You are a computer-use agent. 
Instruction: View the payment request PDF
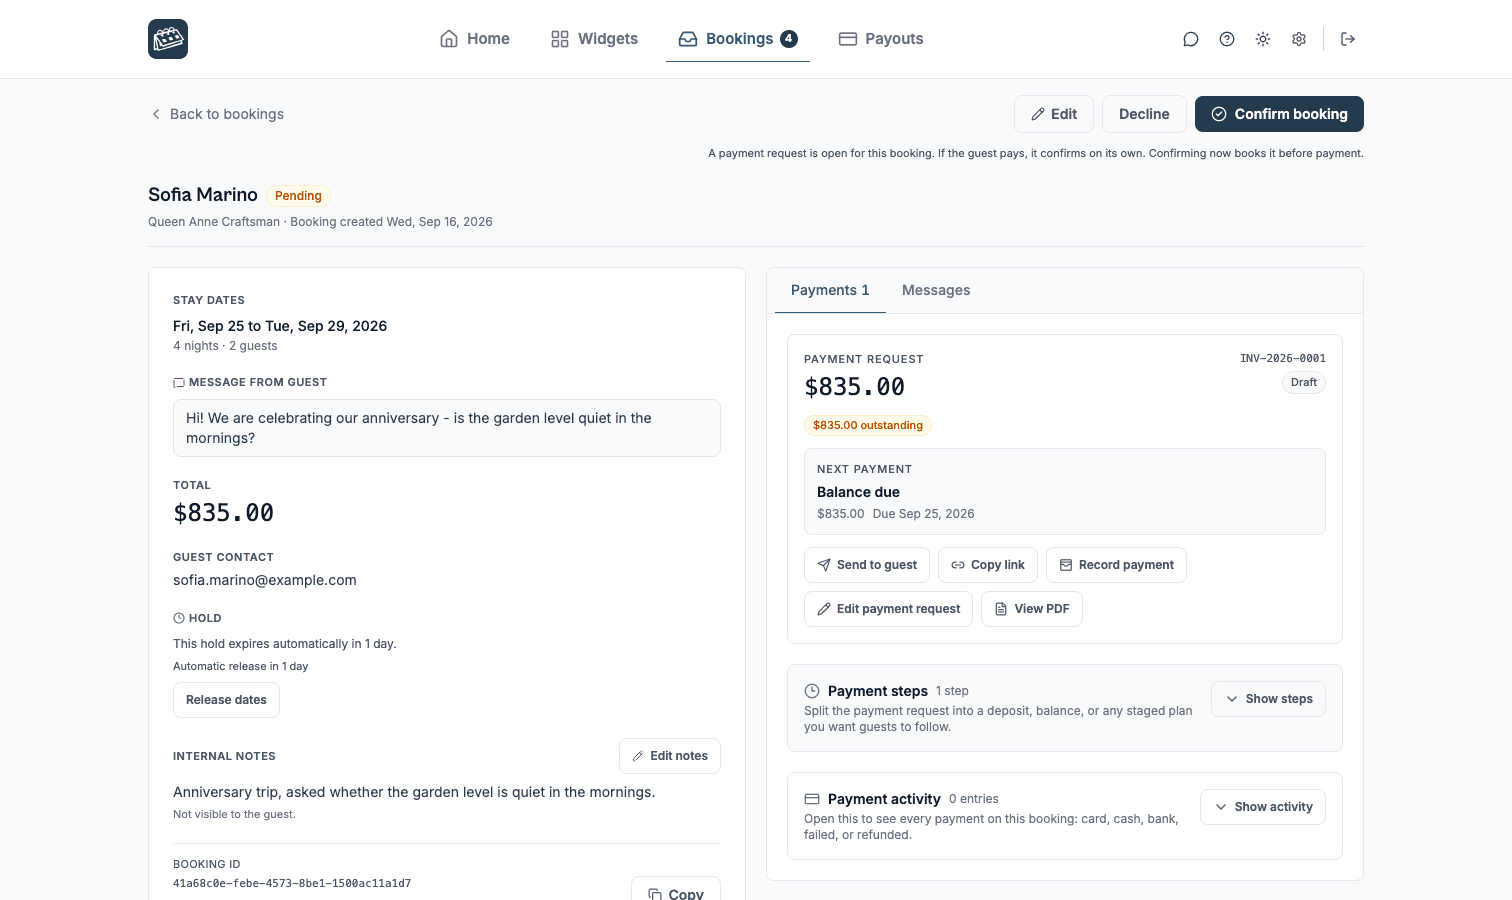coord(1032,609)
